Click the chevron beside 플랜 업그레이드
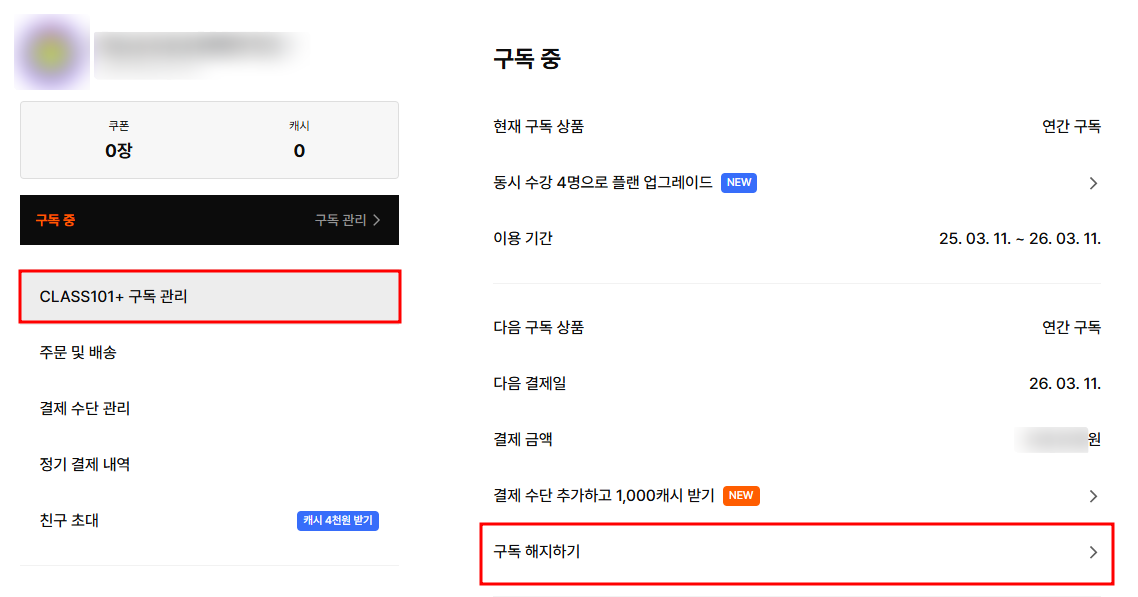Screen dimensions: 1138x597 tap(1093, 183)
